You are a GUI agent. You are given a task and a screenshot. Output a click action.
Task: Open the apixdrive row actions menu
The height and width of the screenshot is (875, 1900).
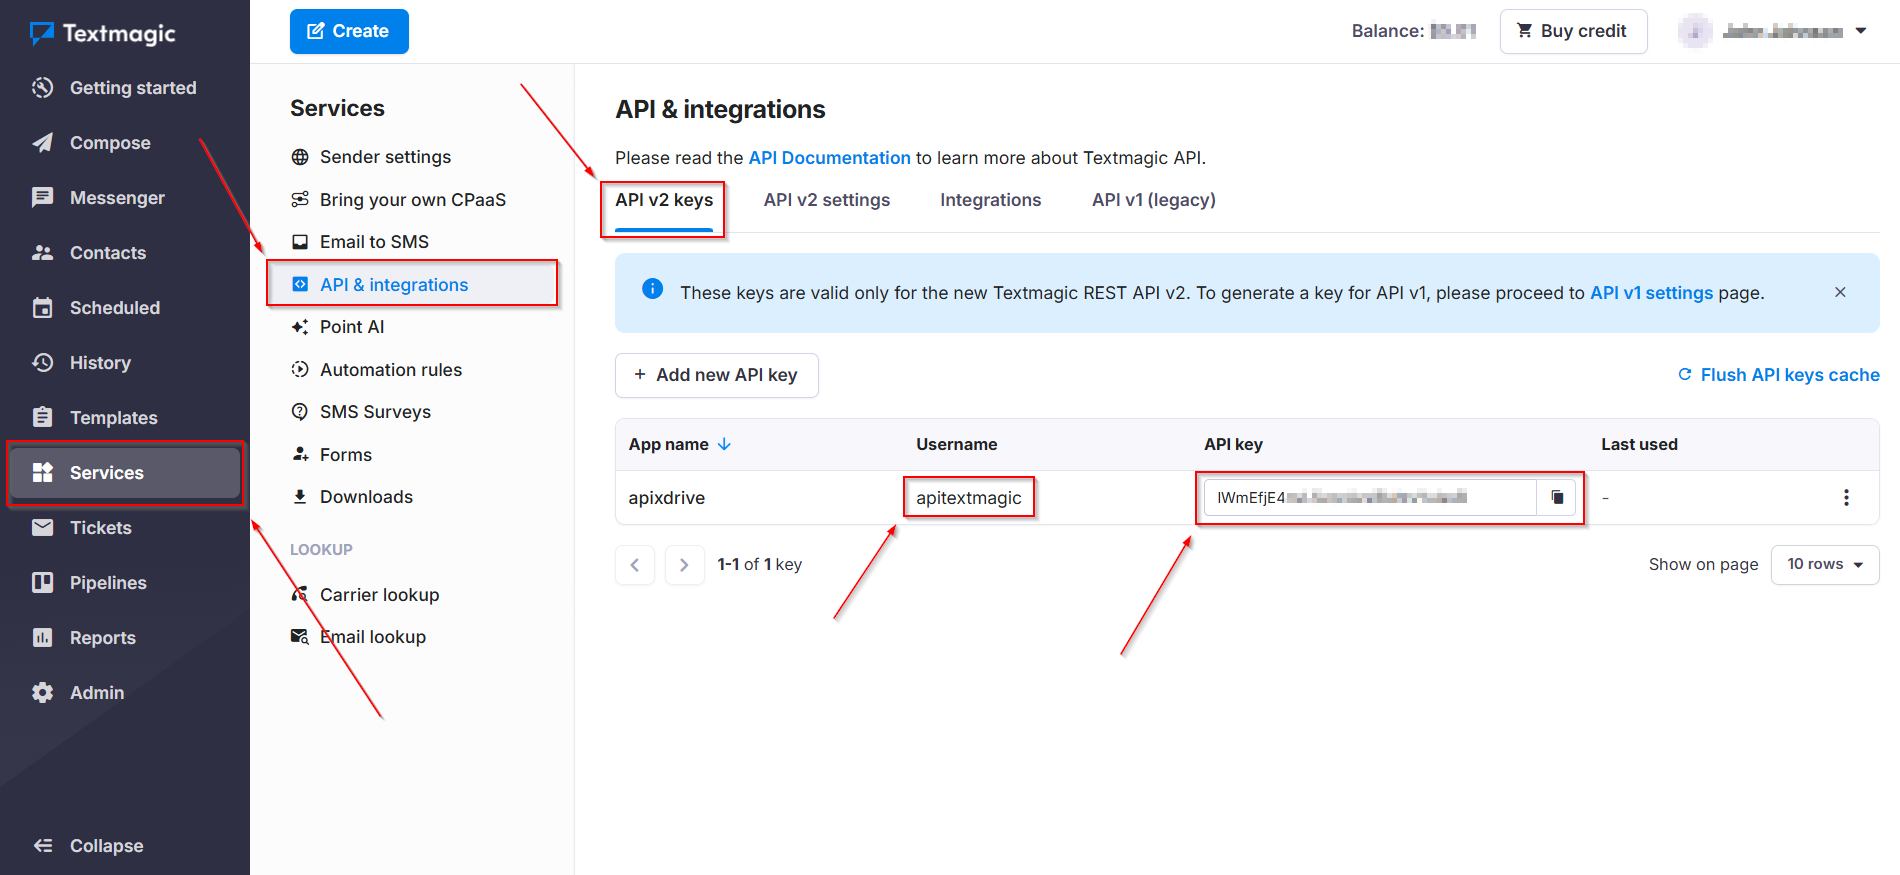pos(1846,497)
